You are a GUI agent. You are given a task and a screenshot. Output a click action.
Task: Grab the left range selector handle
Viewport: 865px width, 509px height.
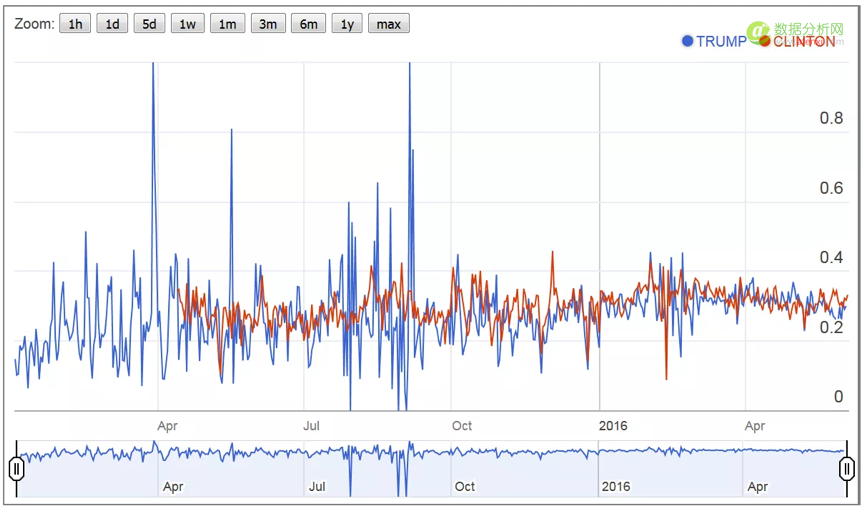pyautogui.click(x=16, y=468)
